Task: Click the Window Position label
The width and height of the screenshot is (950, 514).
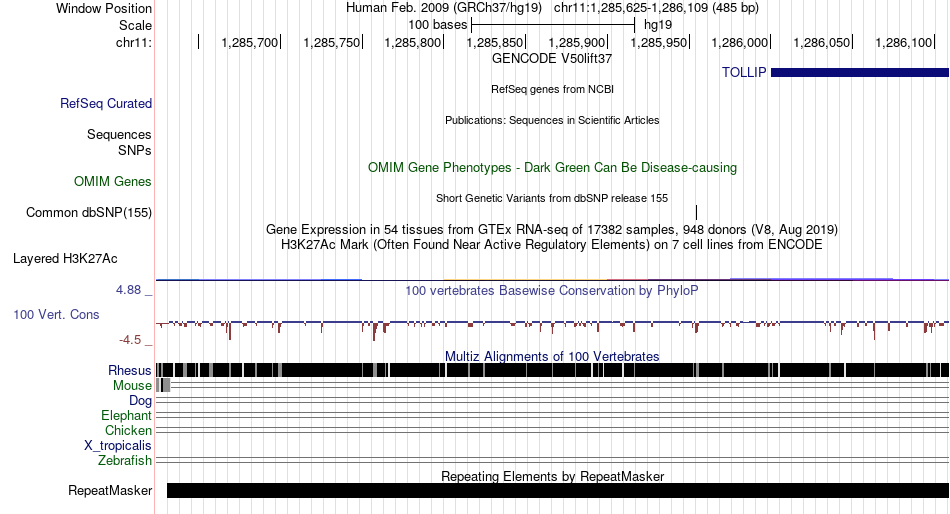Action: (x=104, y=8)
